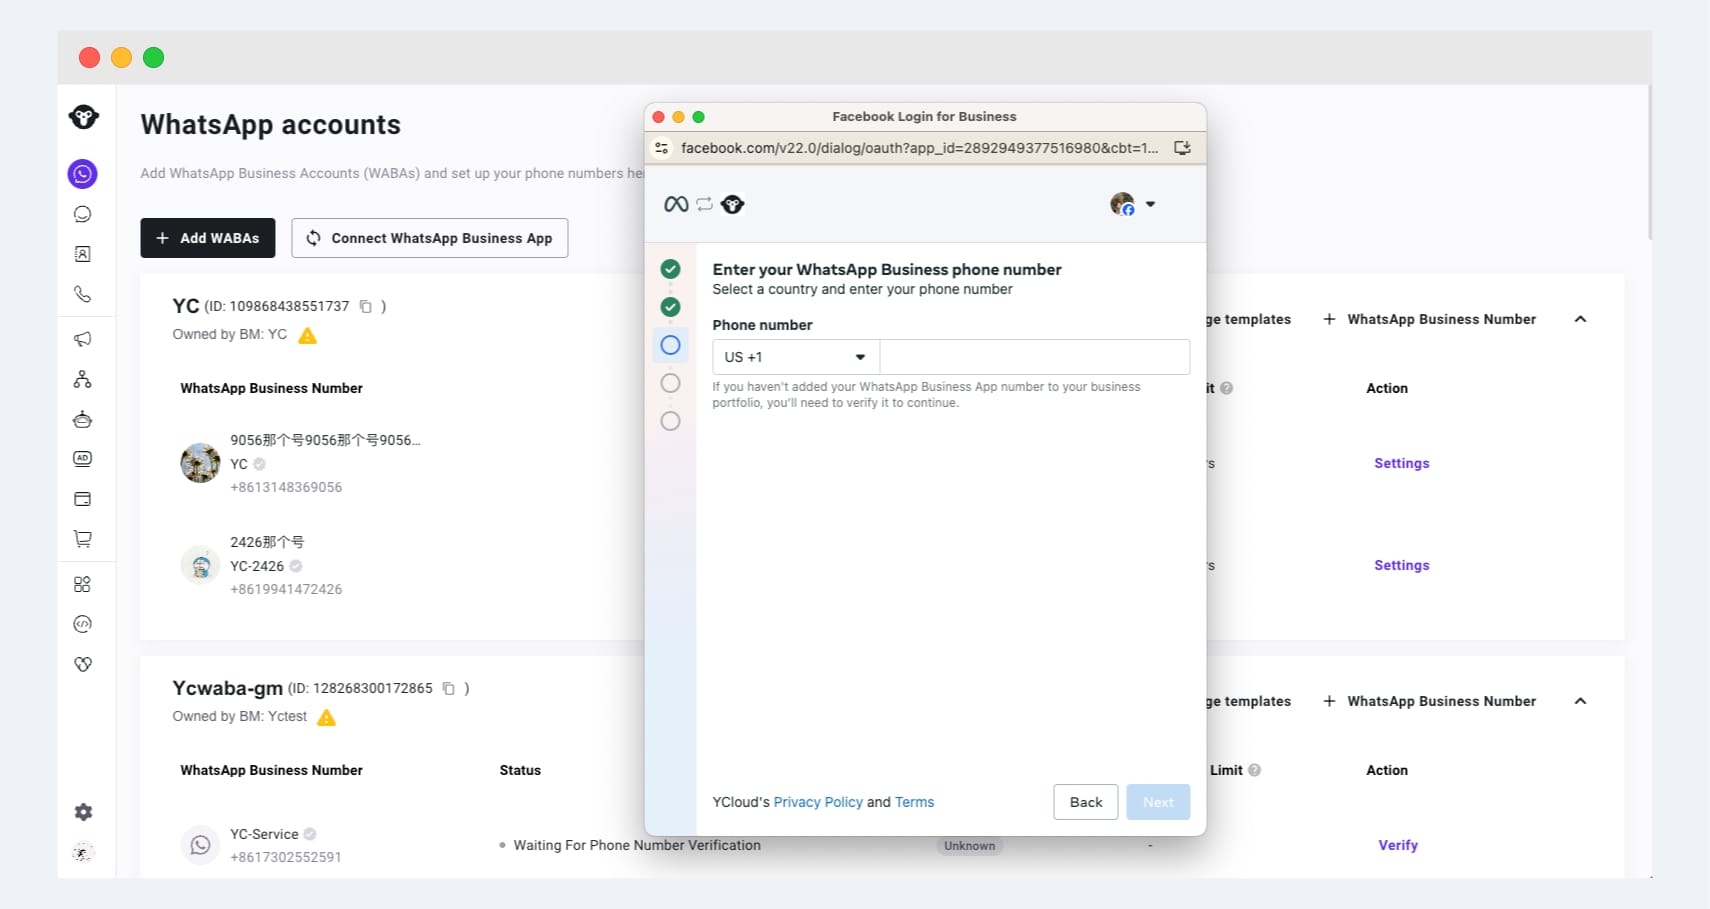The image size is (1710, 909).
Task: Click the current blue step indicator
Action: point(671,345)
